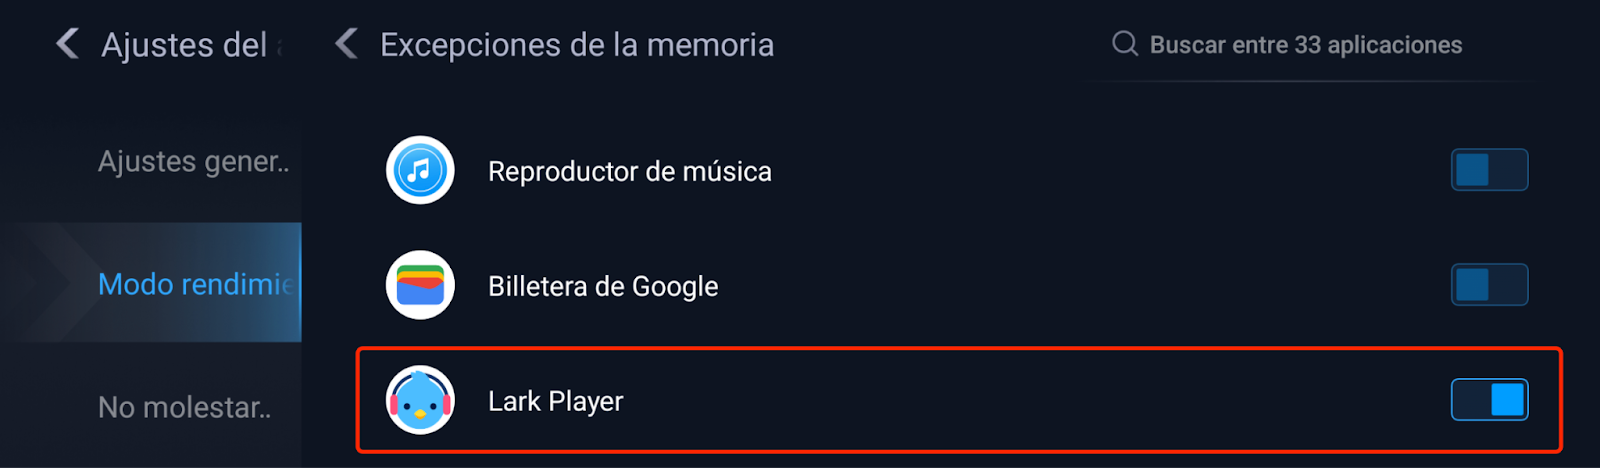Click the back arrow beside Ajustes del
Screen dimensions: 1600x468
pyautogui.click(x=68, y=44)
